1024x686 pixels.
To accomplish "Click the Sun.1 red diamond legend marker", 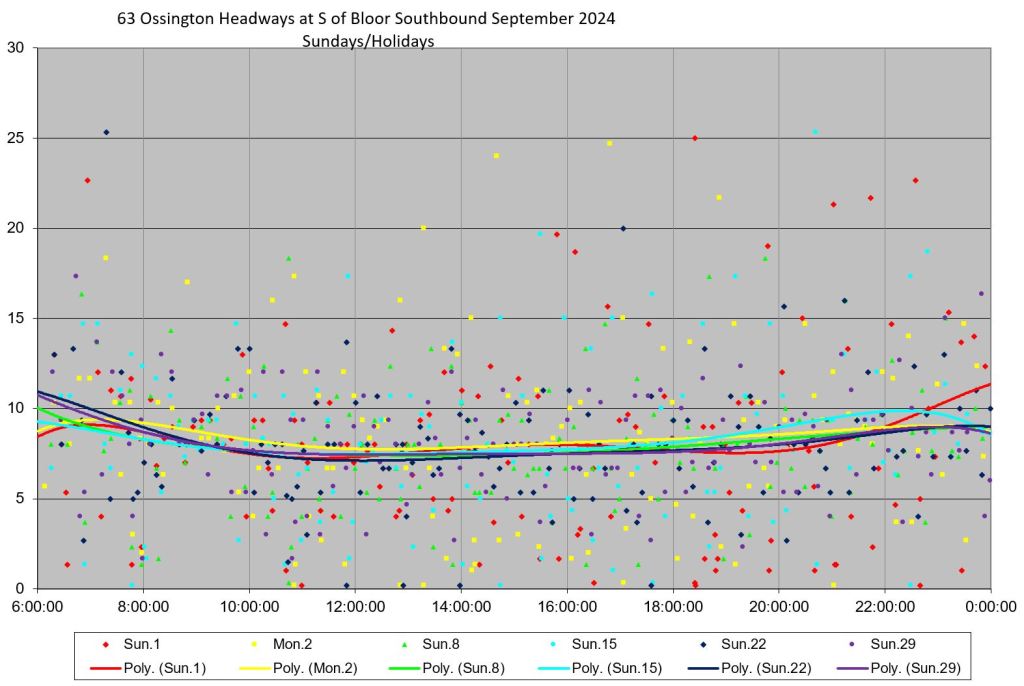I will click(x=106, y=647).
